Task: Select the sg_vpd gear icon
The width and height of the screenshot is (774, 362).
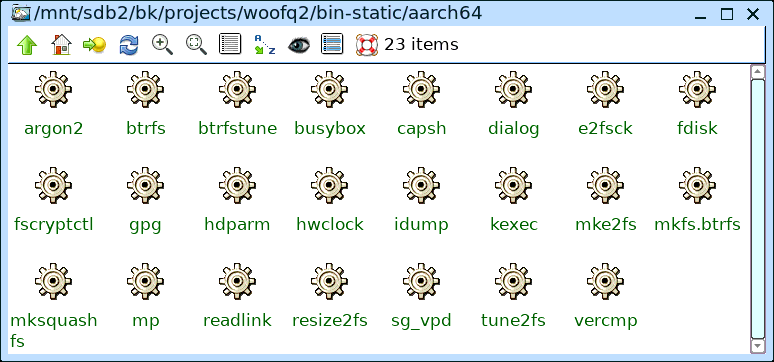Action: click(x=422, y=282)
